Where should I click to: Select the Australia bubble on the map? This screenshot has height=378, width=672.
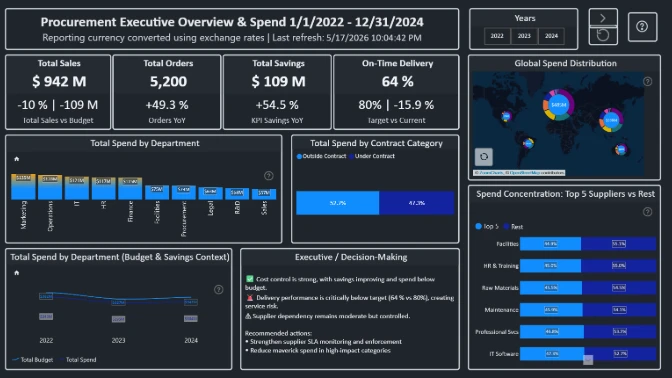621,150
